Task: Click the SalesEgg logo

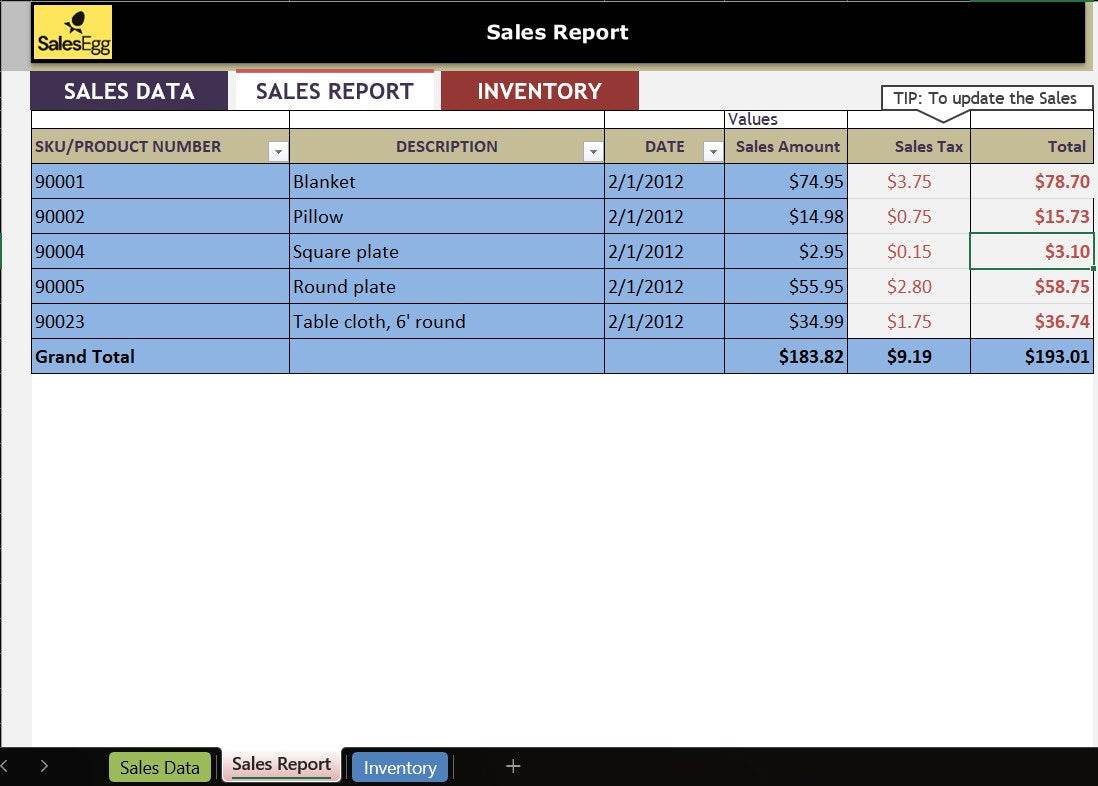Action: click(x=74, y=34)
